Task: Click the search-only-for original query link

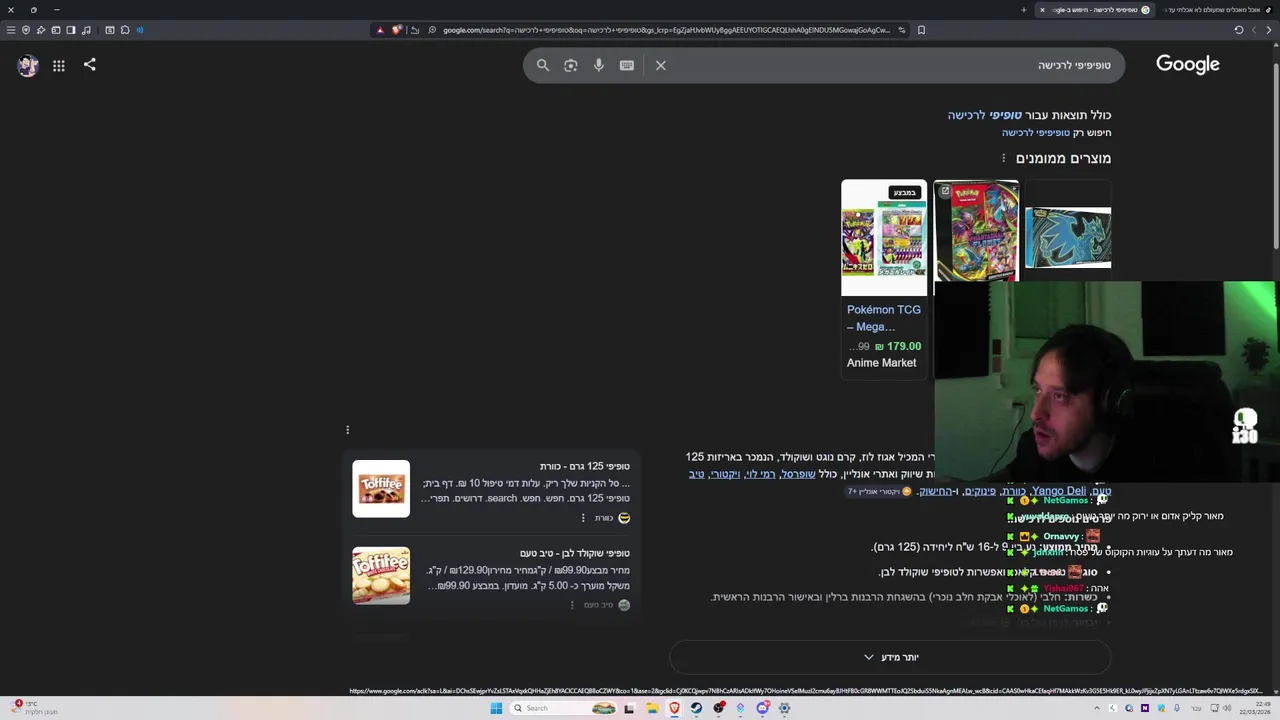Action: (1036, 132)
